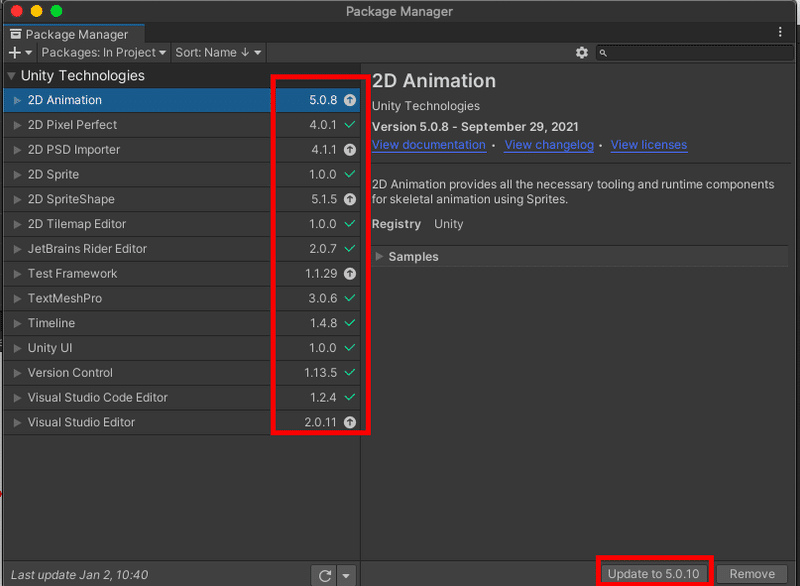Click the search magnifier icon

tap(603, 53)
